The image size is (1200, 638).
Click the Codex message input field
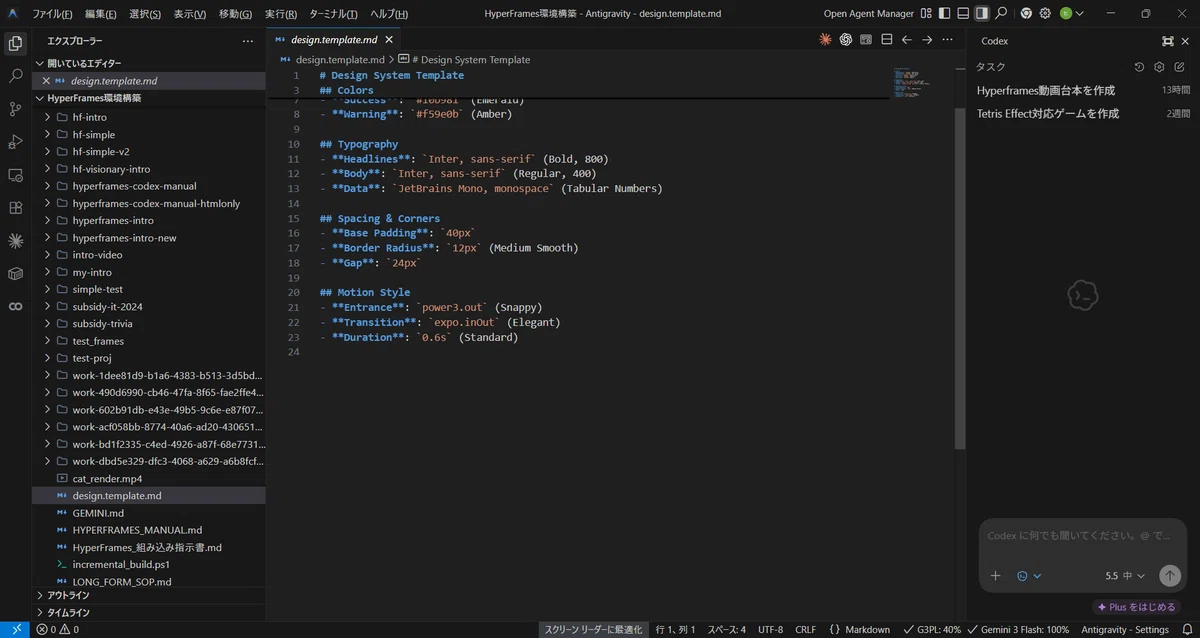point(1082,536)
